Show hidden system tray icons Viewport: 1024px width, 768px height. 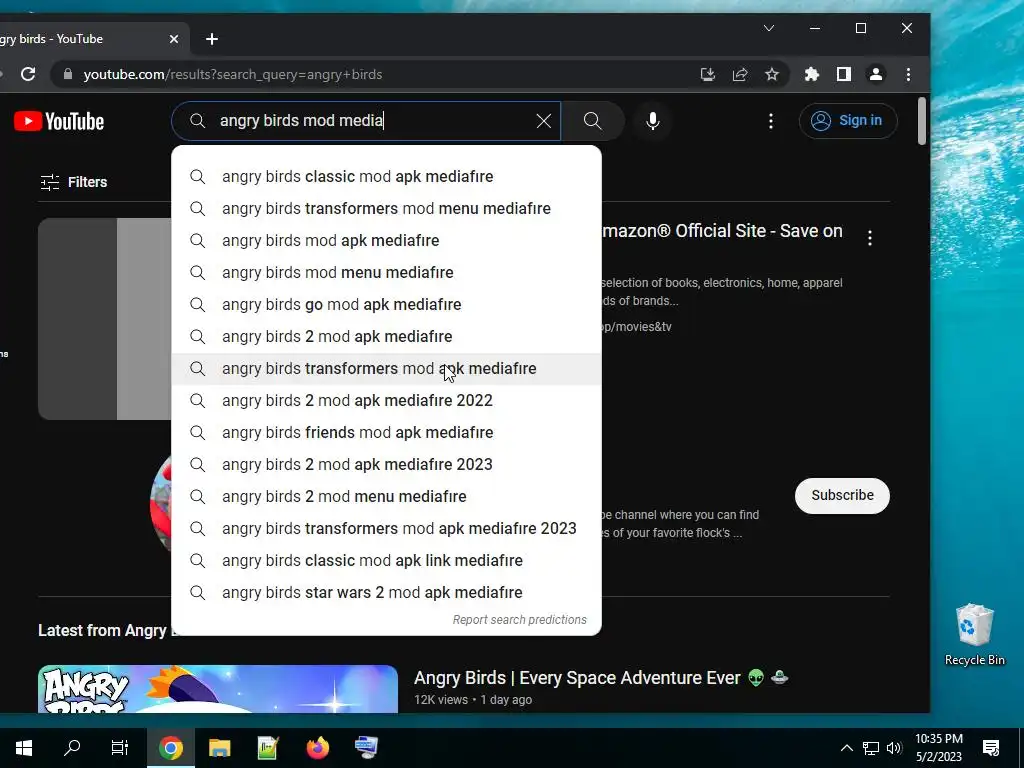pyautogui.click(x=846, y=748)
